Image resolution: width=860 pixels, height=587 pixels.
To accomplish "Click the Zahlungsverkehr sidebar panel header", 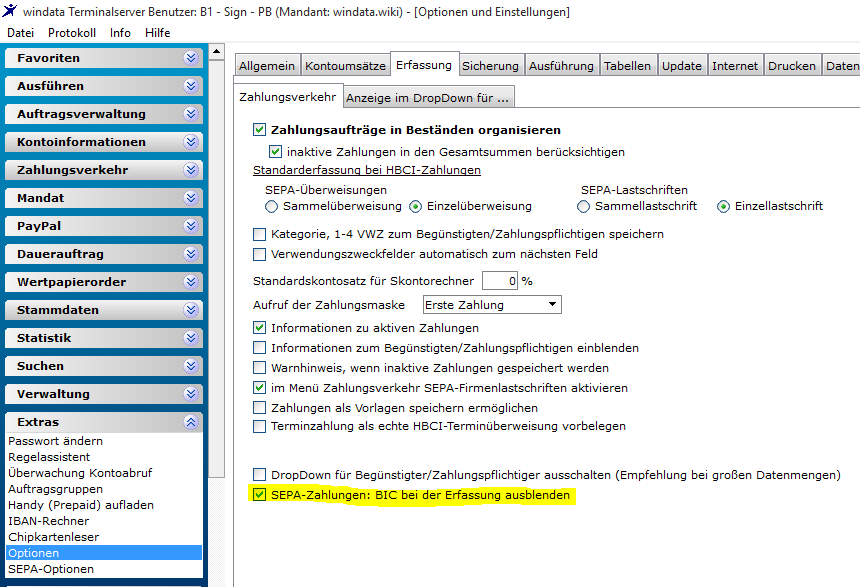I will (x=104, y=170).
